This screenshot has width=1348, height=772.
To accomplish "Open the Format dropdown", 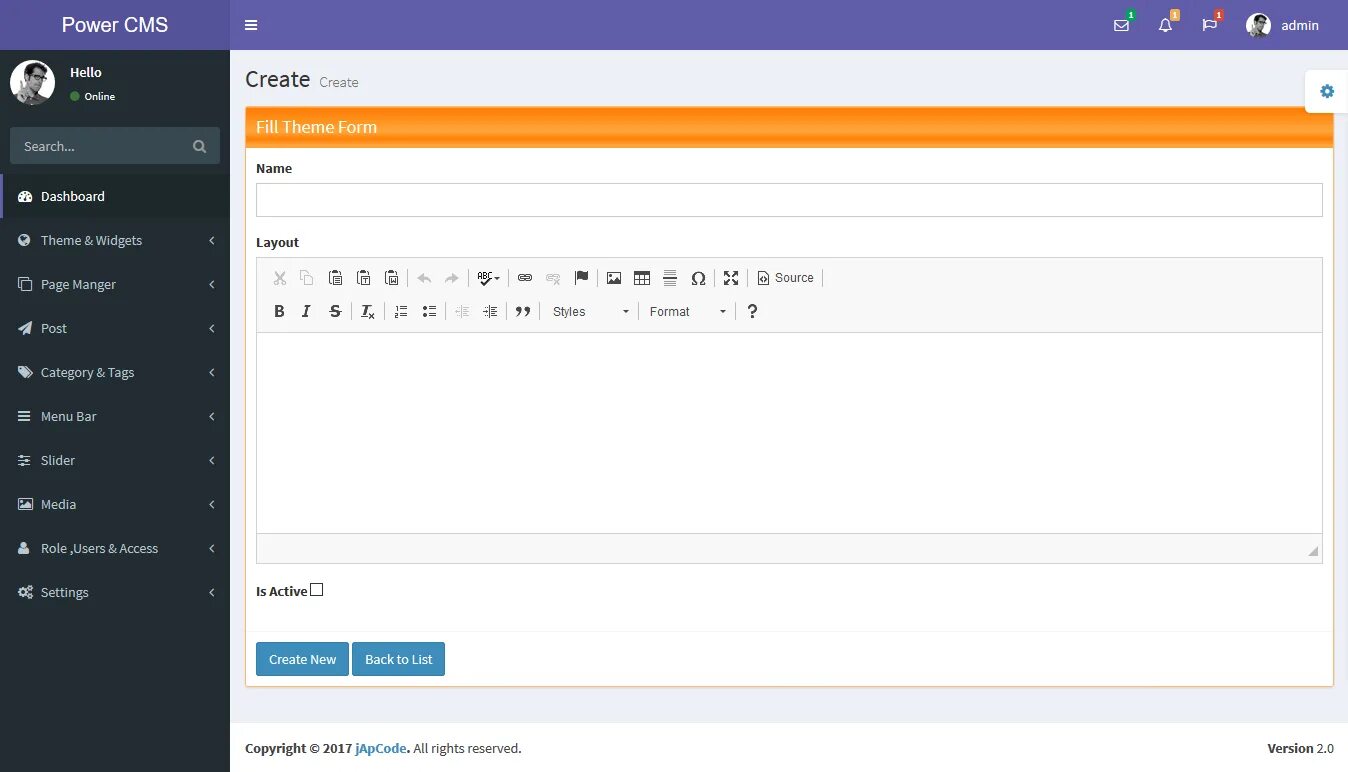I will click(x=687, y=312).
